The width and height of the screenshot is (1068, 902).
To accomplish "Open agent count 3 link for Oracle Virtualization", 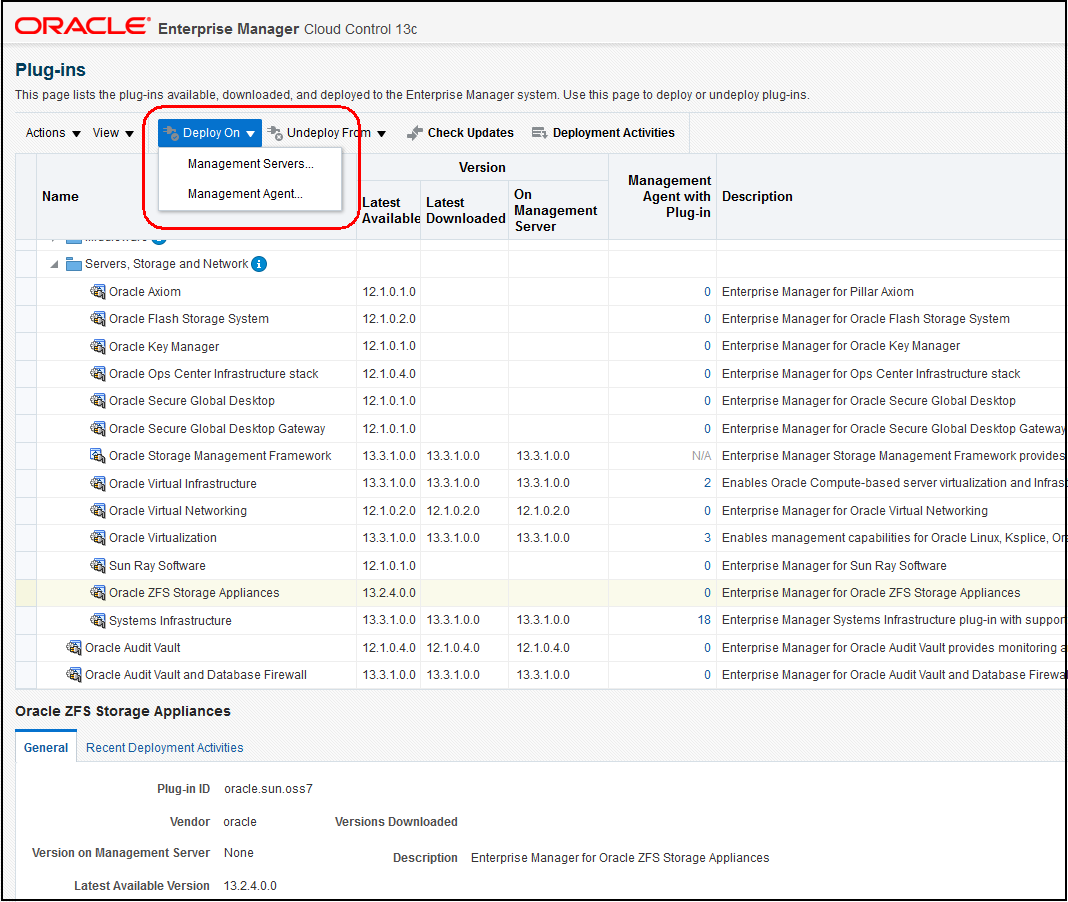I will coord(707,538).
